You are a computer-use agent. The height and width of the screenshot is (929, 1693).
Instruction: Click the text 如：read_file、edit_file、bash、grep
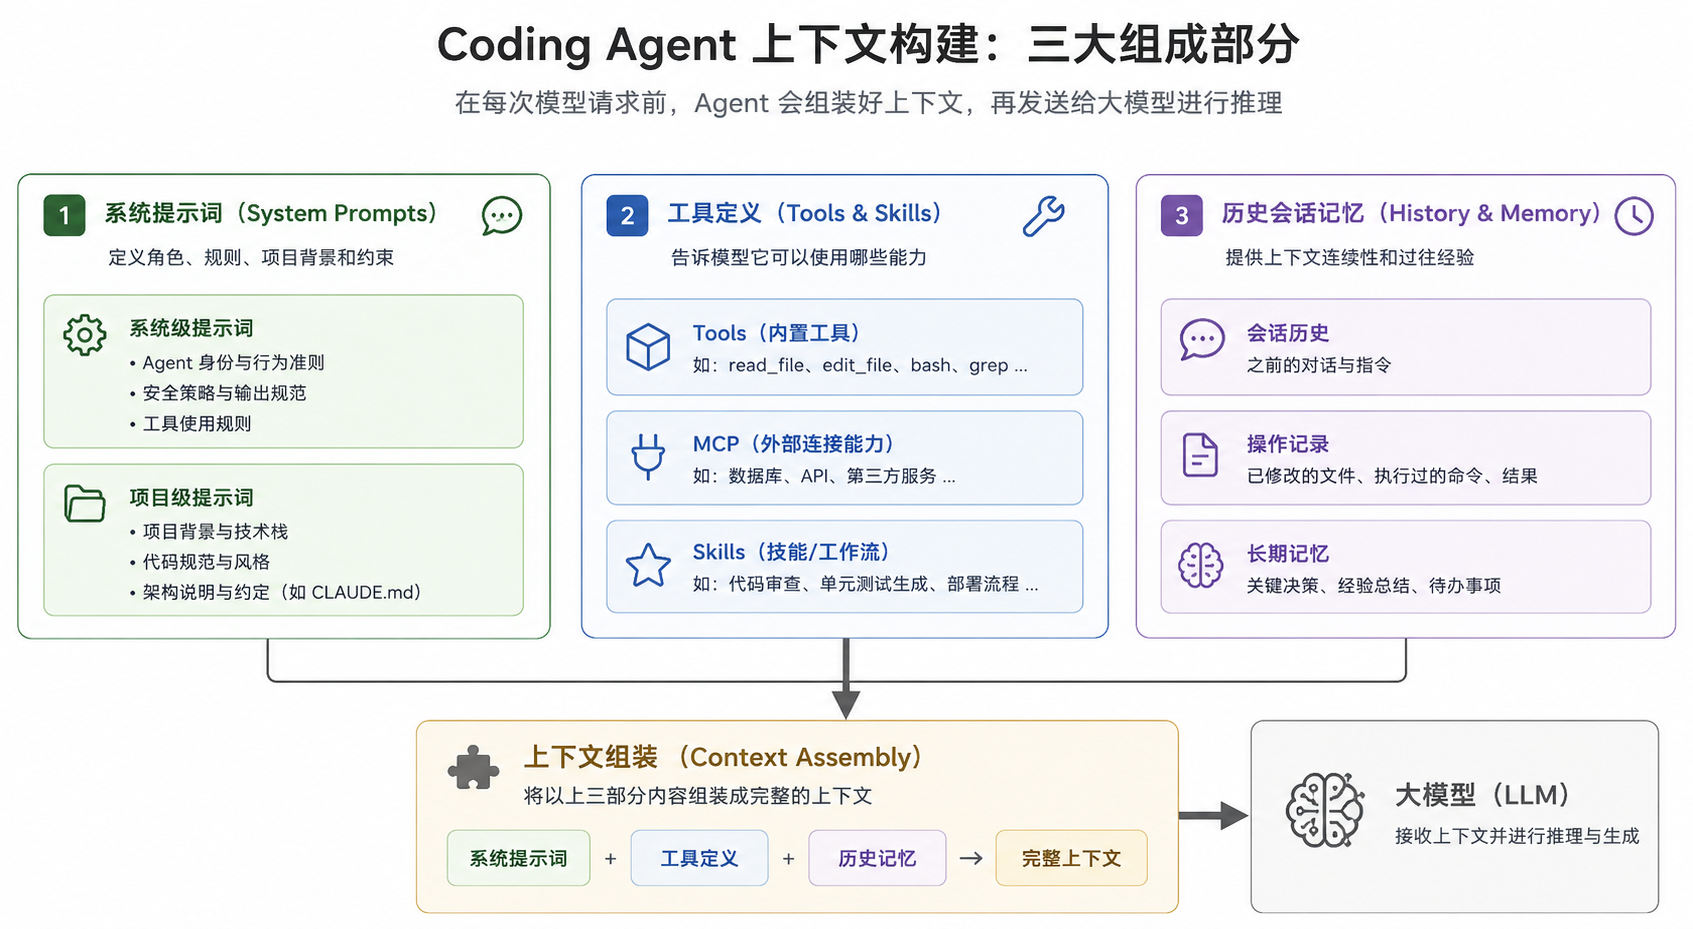click(860, 365)
